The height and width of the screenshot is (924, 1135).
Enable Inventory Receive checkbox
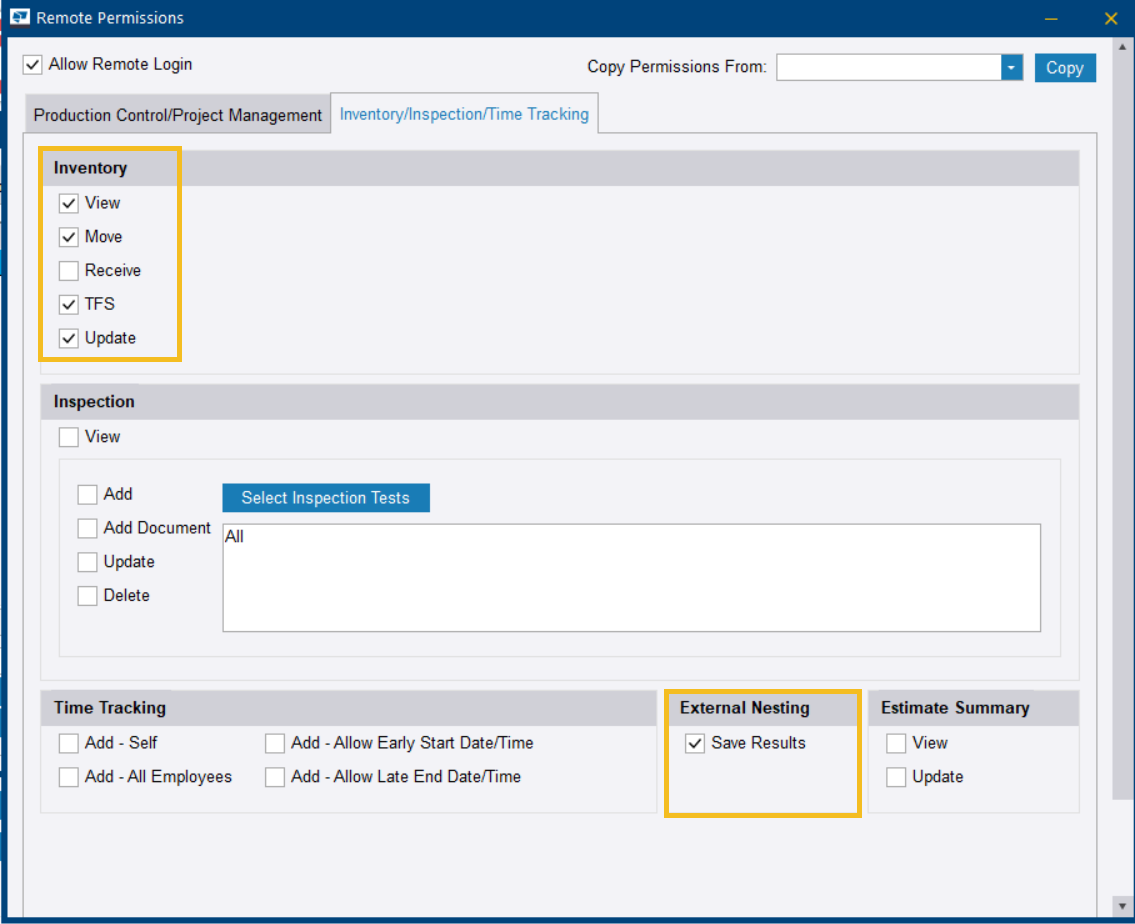(x=69, y=271)
